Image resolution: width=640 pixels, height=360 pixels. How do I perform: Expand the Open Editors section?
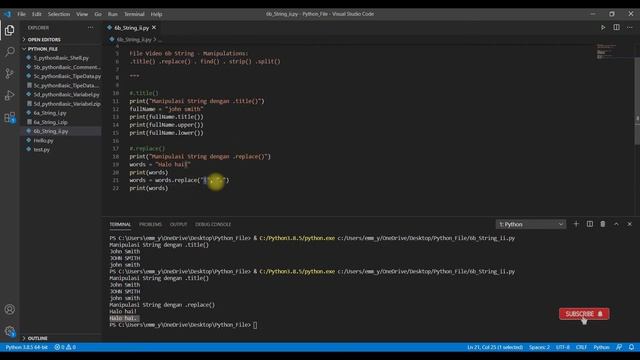coord(44,40)
